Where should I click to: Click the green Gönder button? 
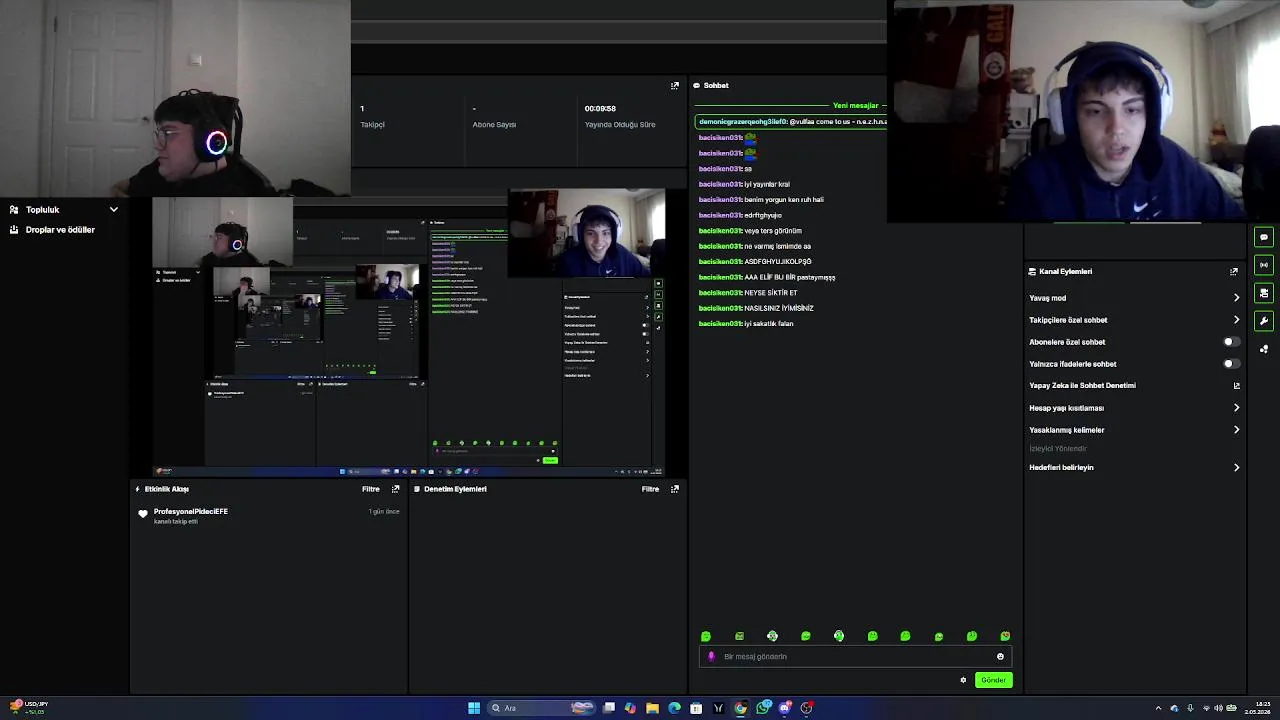[x=993, y=680]
